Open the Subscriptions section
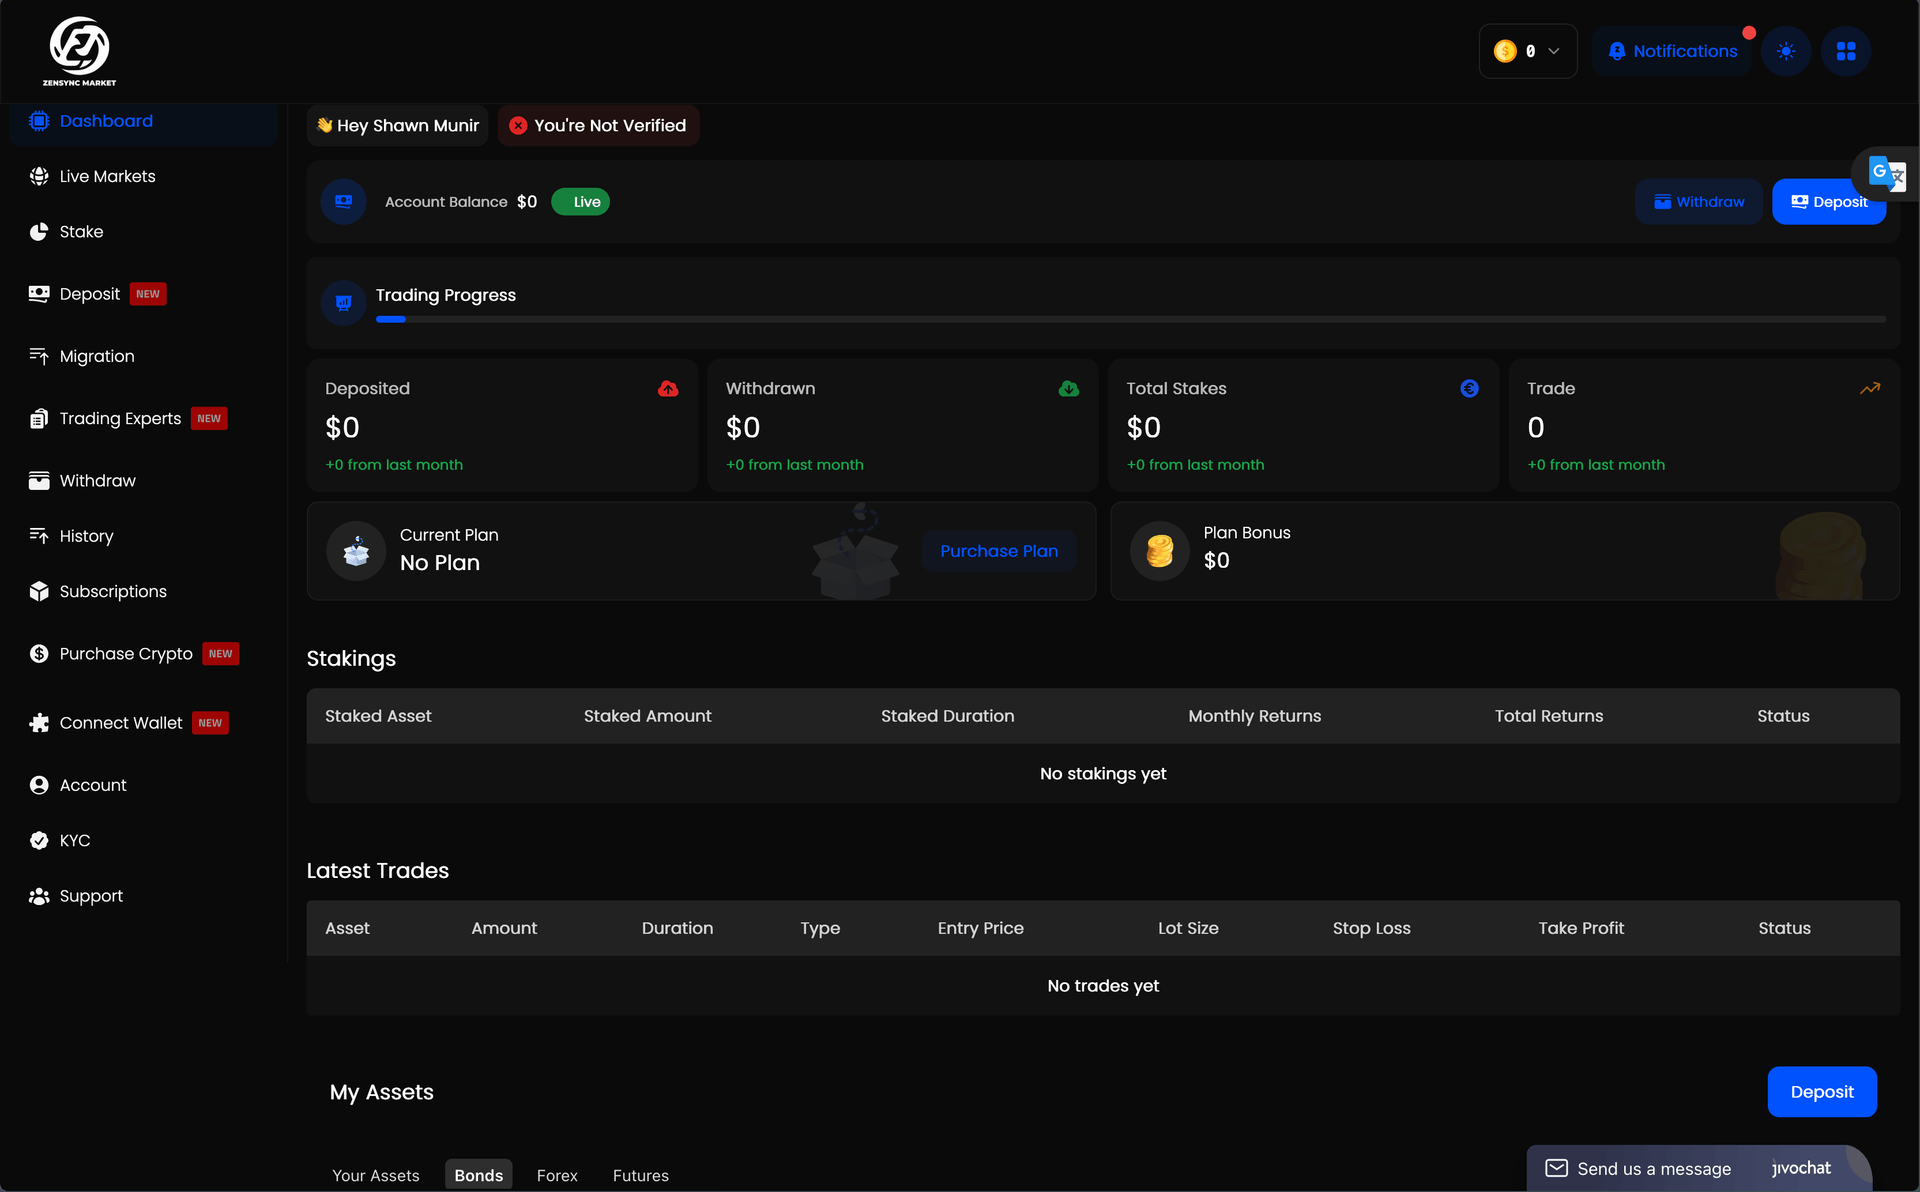The width and height of the screenshot is (1920, 1192). [112, 591]
